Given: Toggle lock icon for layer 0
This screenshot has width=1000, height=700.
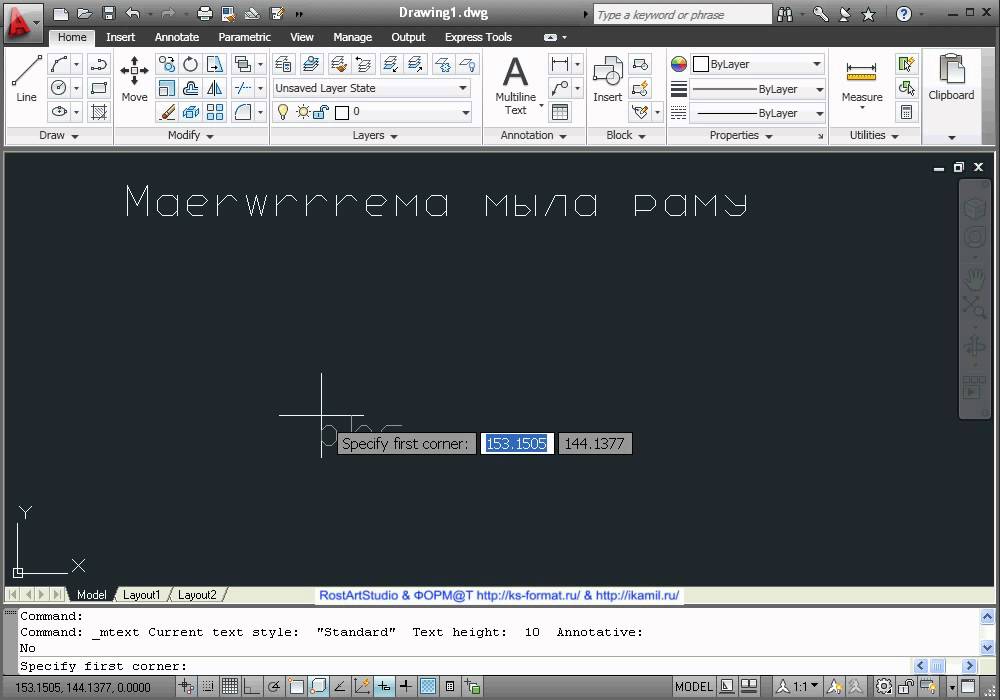Looking at the screenshot, I should (x=321, y=112).
